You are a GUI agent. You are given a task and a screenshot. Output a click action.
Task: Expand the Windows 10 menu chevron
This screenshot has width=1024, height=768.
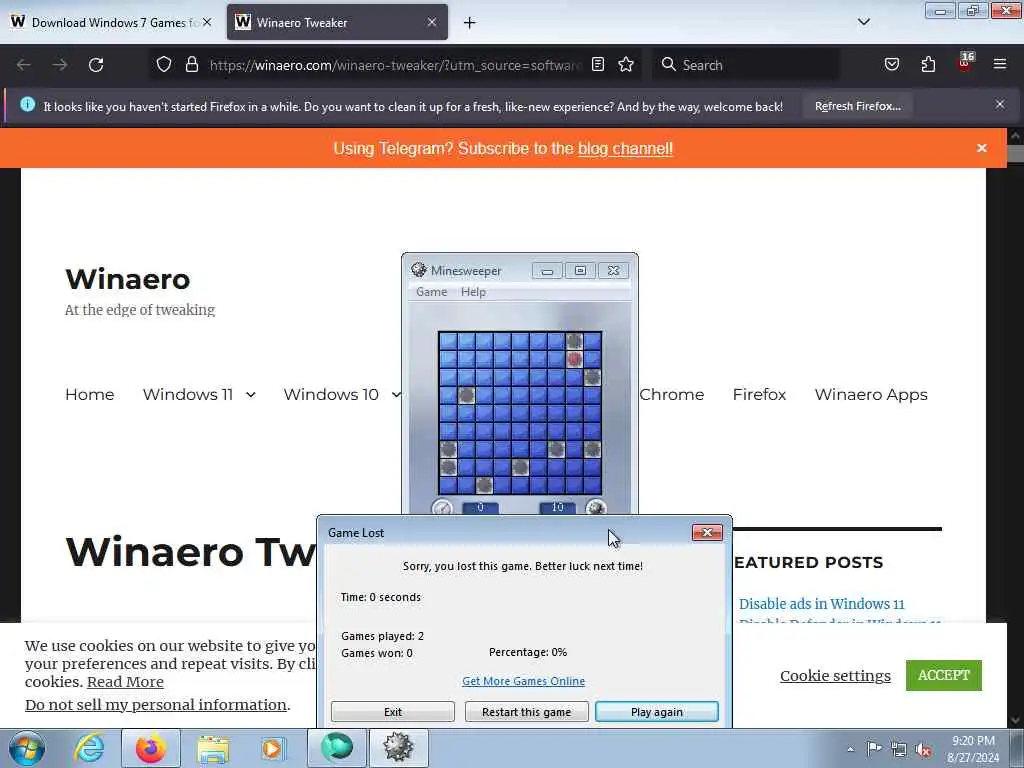396,394
